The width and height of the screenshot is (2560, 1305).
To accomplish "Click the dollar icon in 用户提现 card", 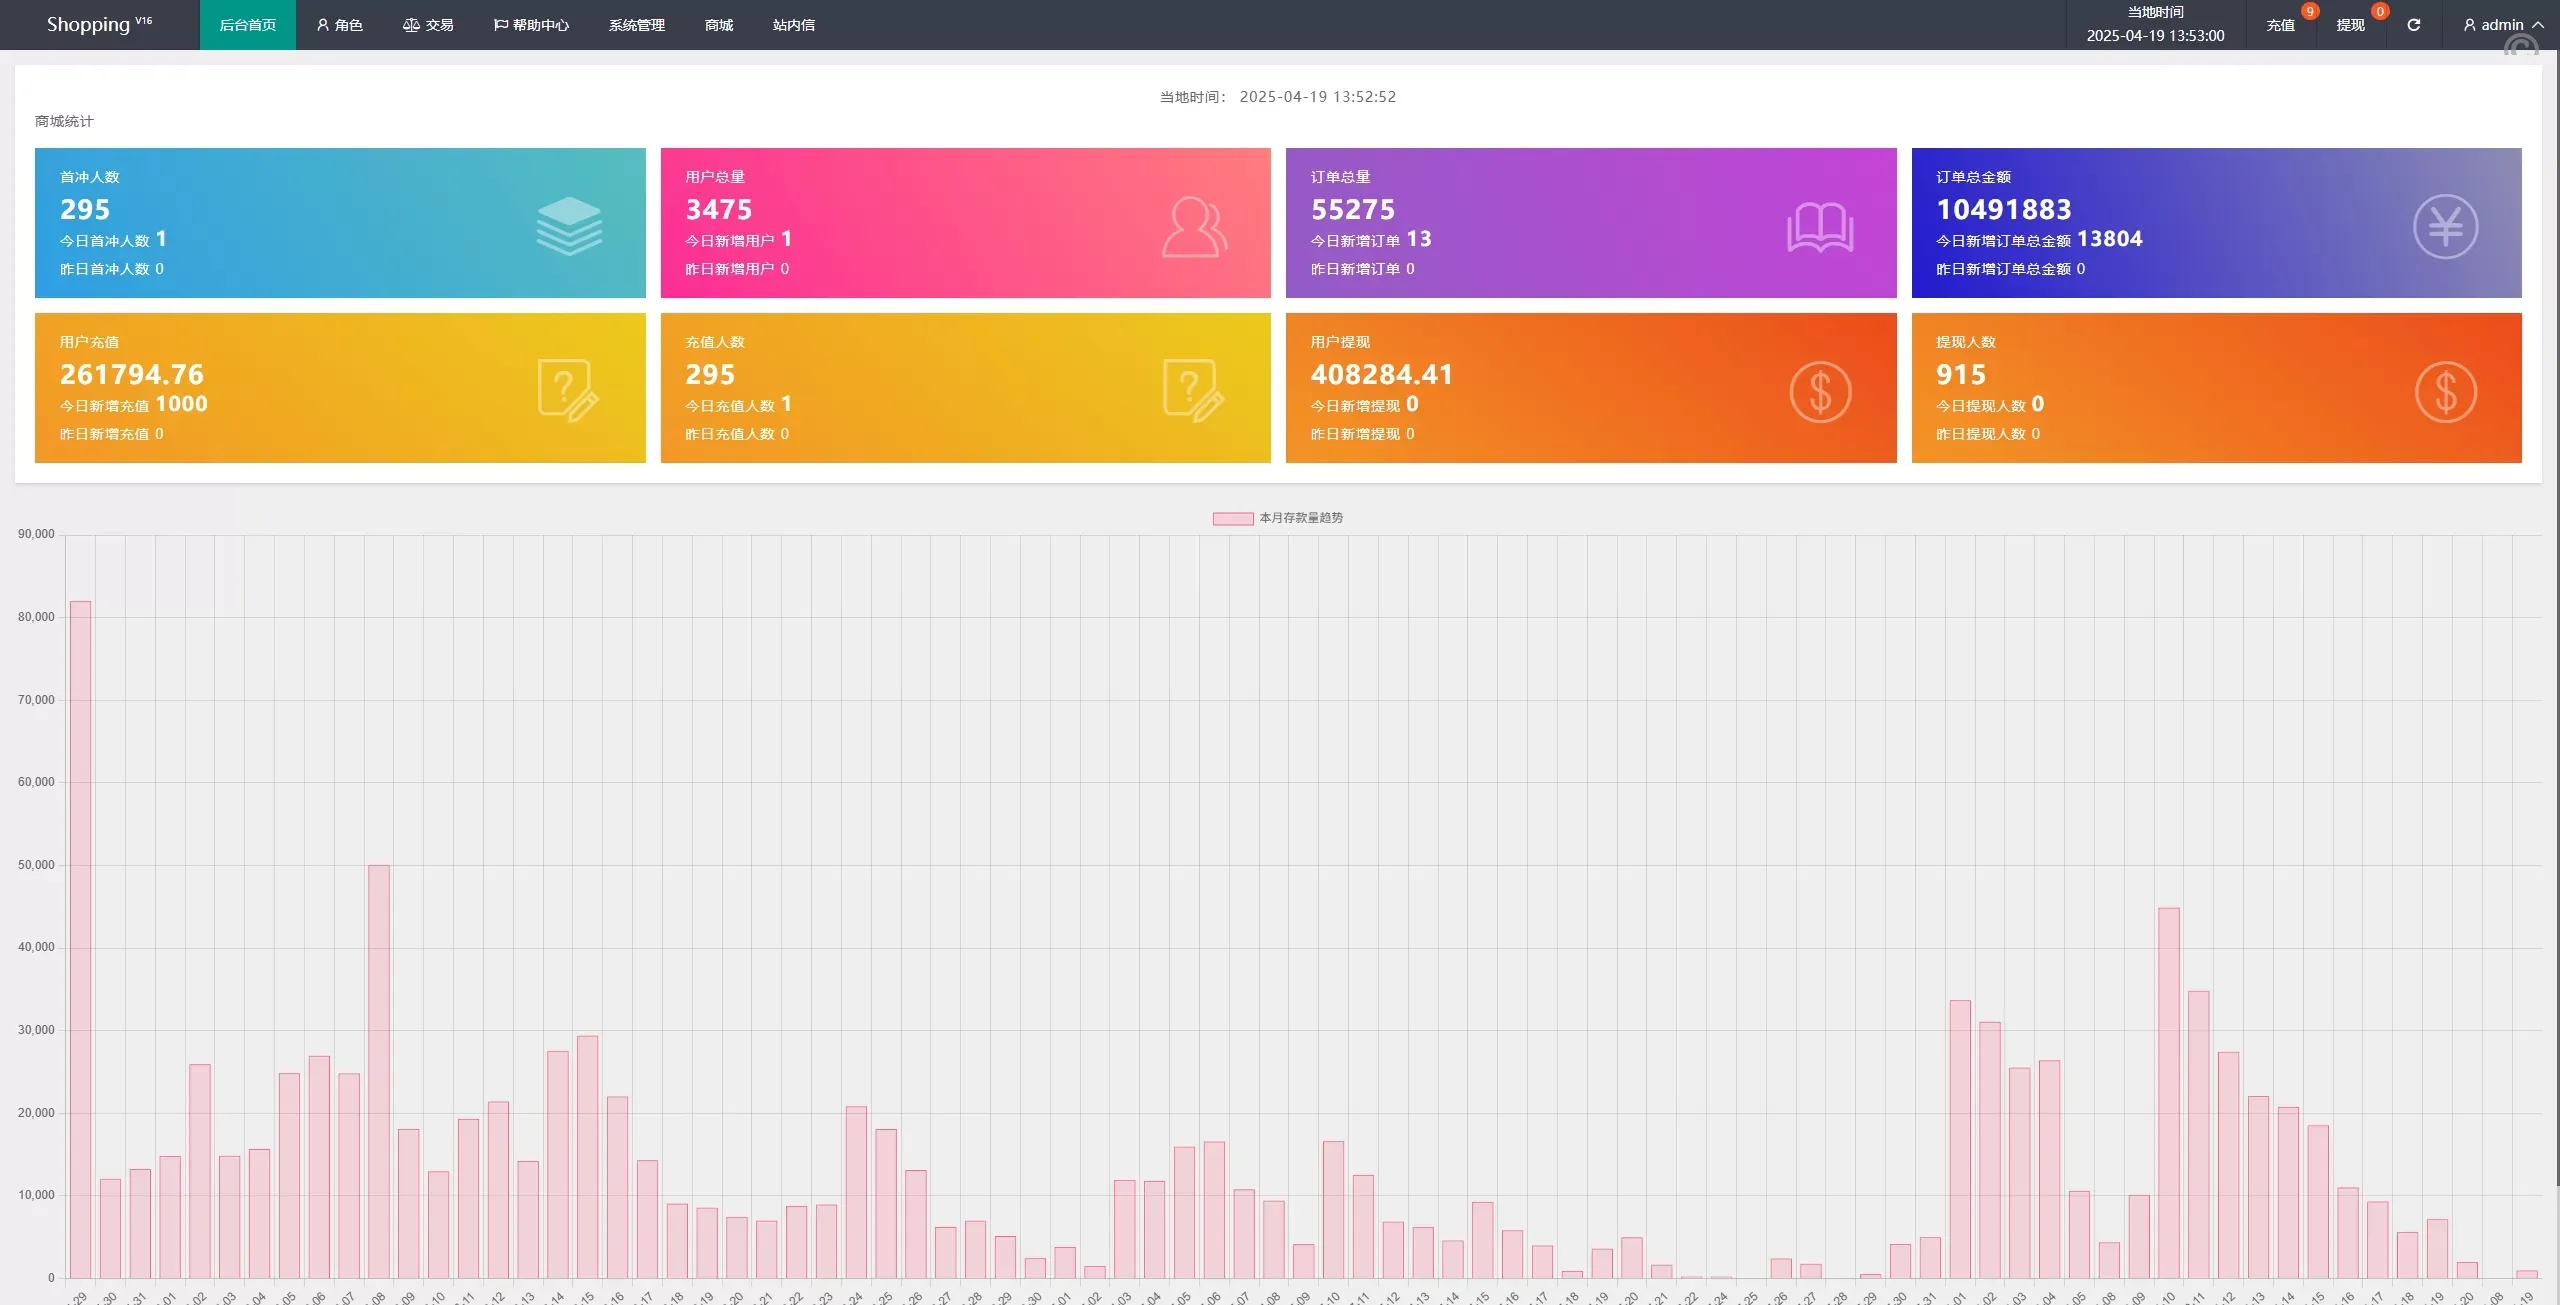I will click(1820, 392).
